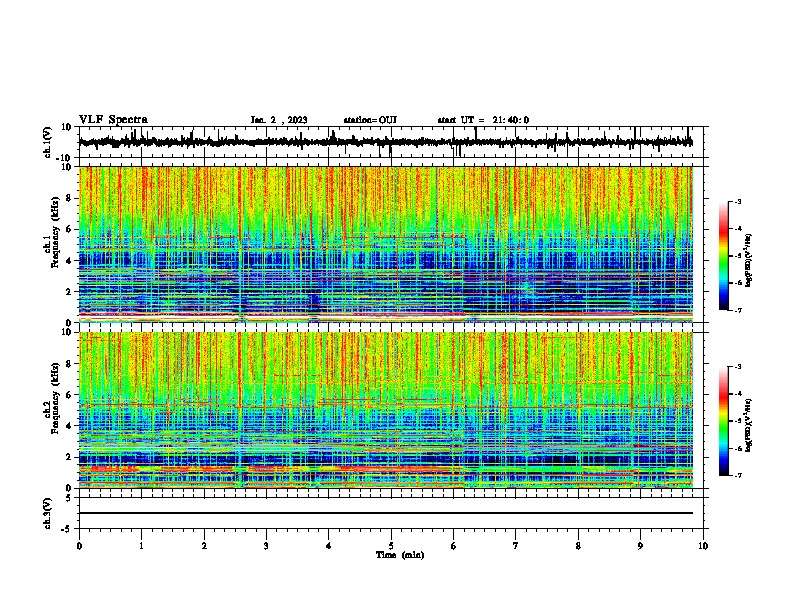Click time axis tick label "1"

(141, 546)
